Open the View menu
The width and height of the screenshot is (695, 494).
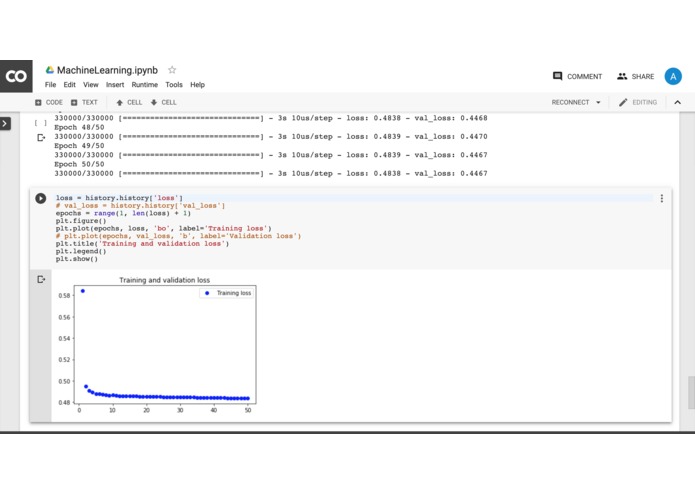[90, 85]
